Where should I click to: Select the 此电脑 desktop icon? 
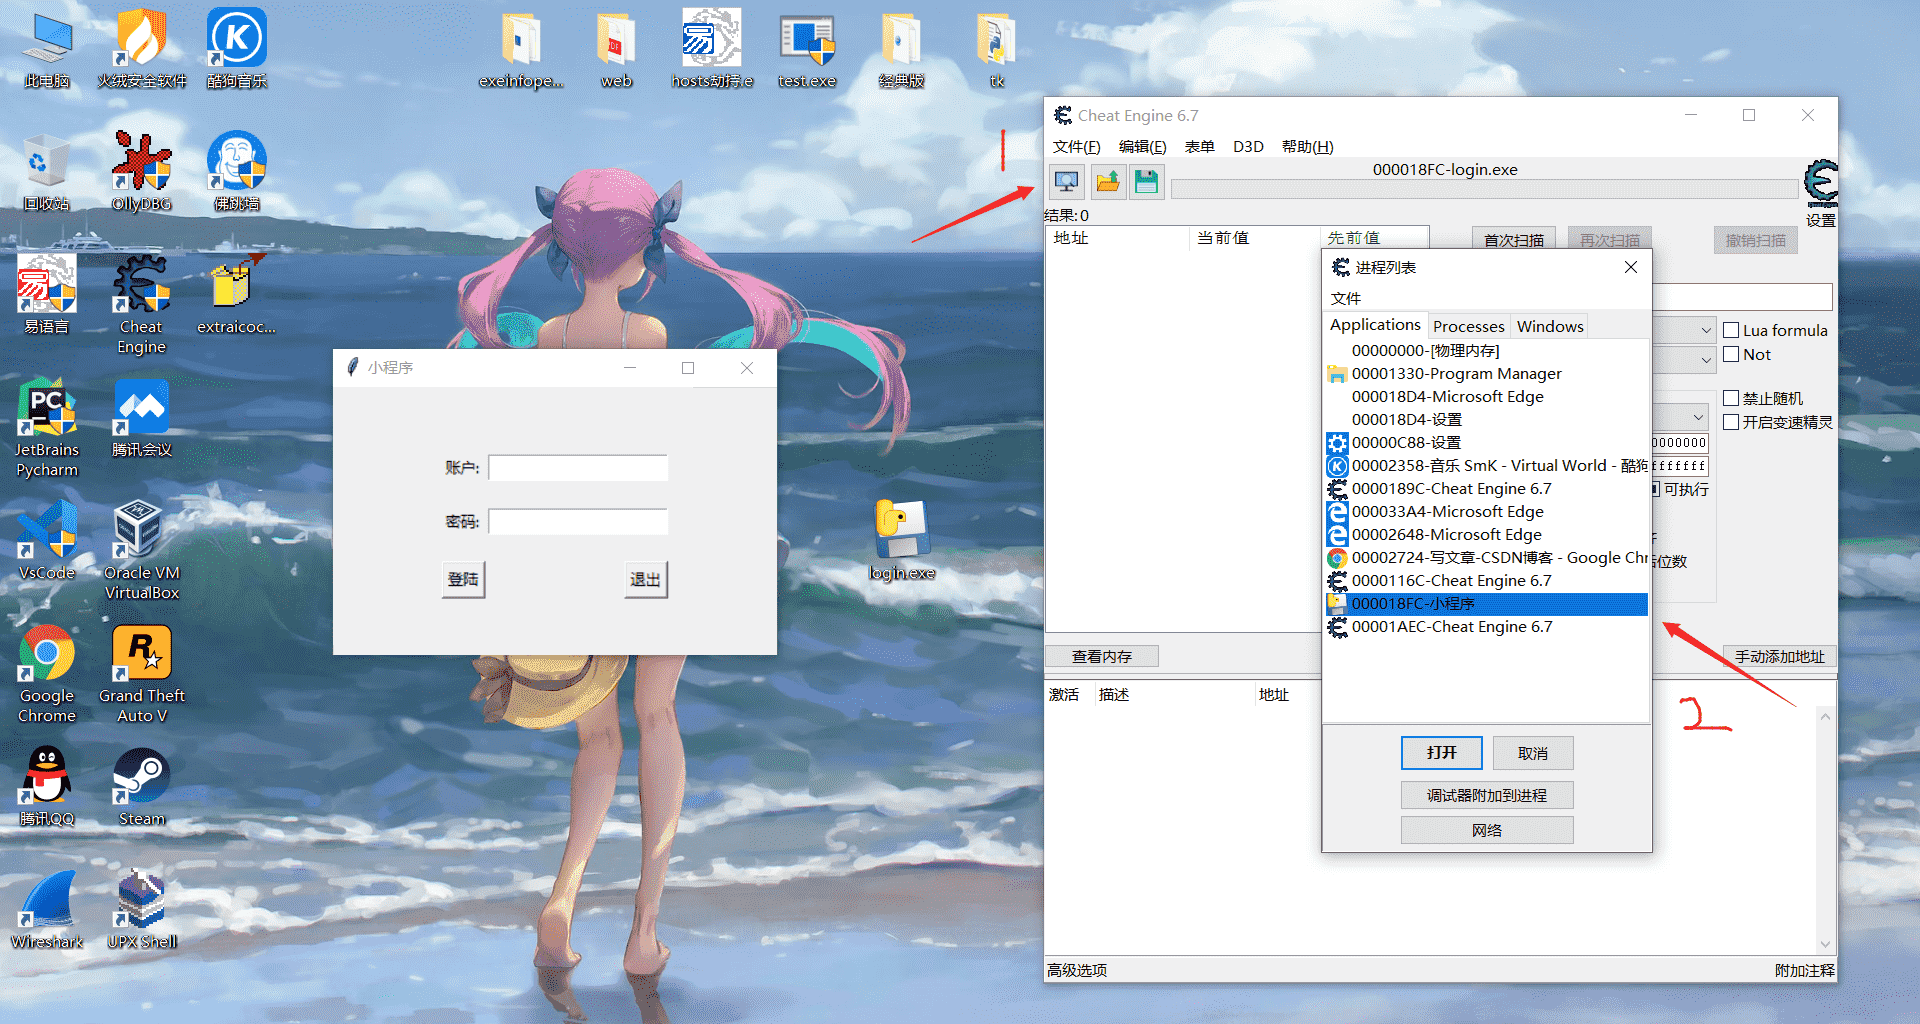click(x=47, y=49)
